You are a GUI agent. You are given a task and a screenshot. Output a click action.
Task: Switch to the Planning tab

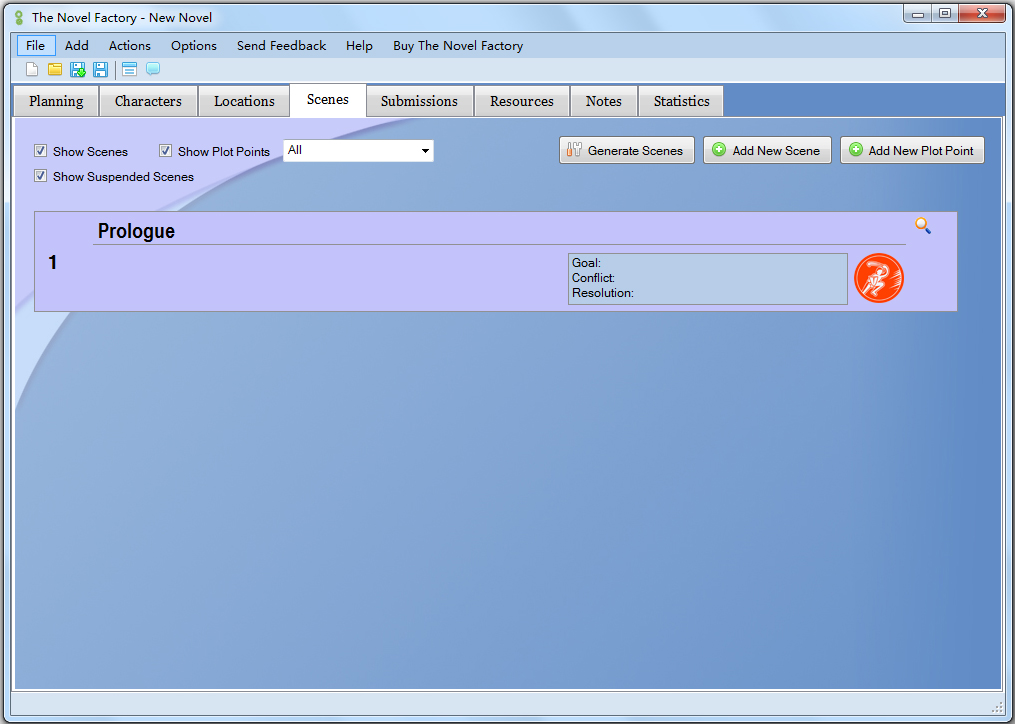pyautogui.click(x=56, y=101)
